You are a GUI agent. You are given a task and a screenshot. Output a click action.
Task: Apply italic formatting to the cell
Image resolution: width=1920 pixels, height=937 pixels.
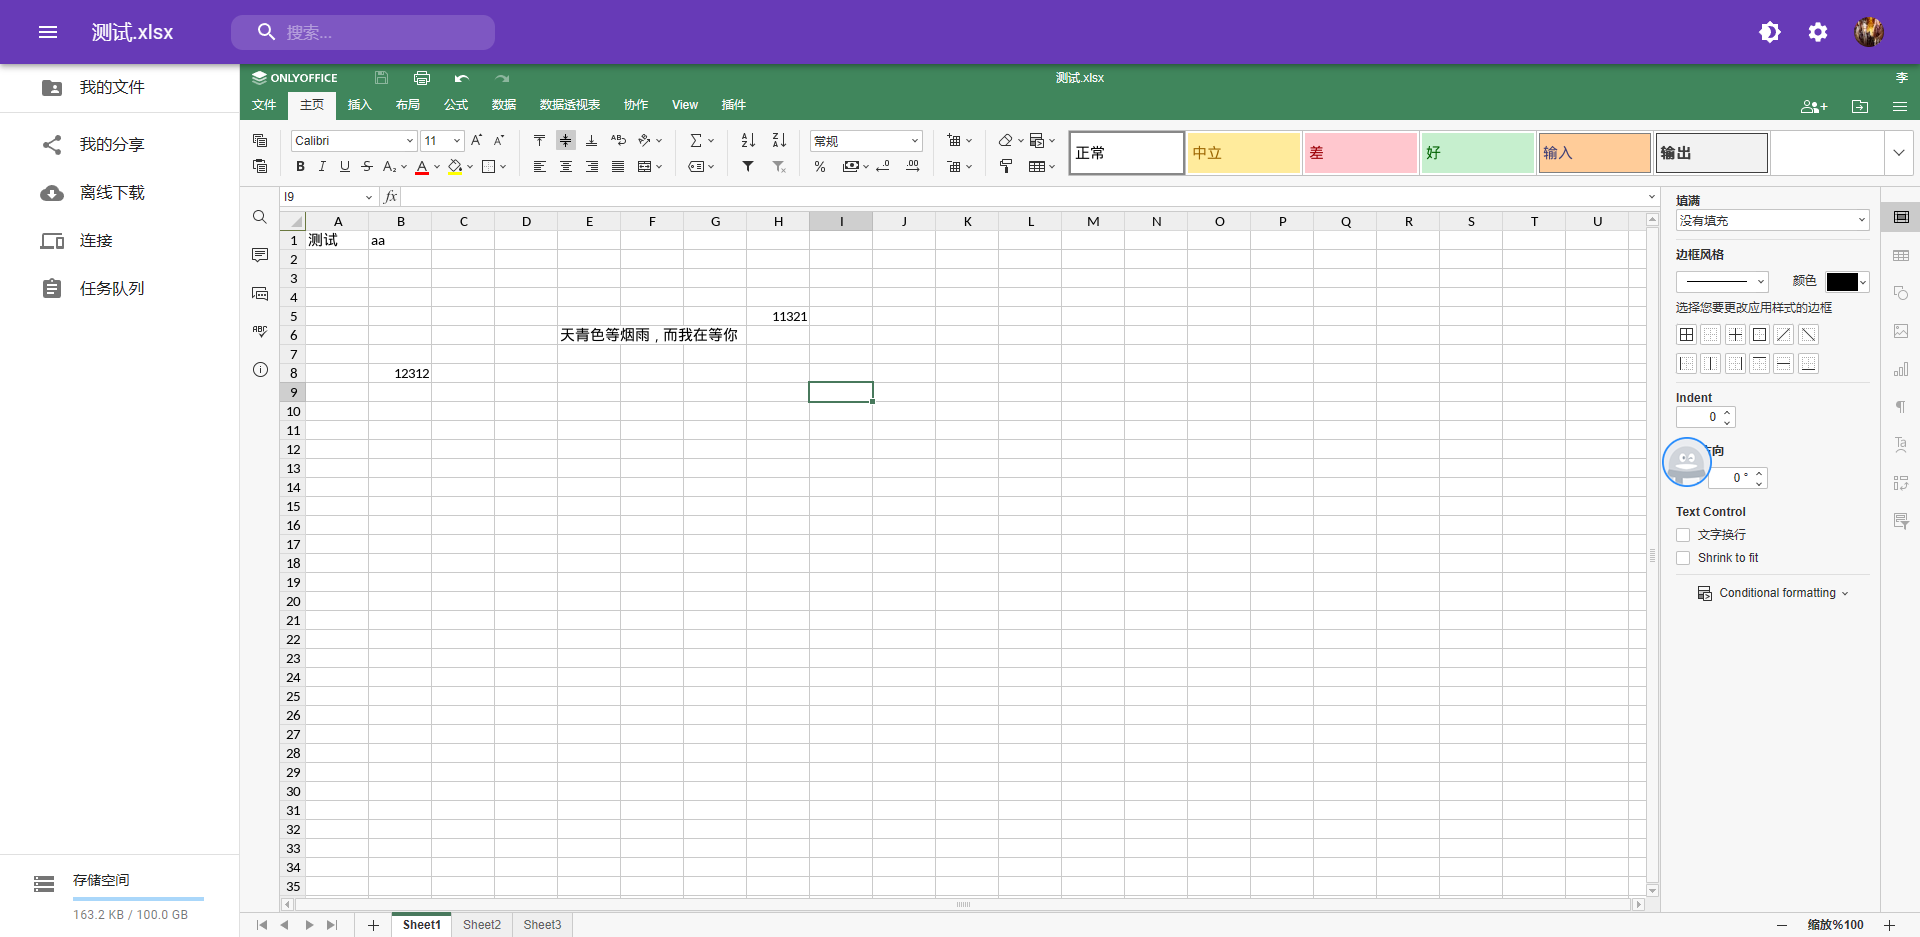322,167
